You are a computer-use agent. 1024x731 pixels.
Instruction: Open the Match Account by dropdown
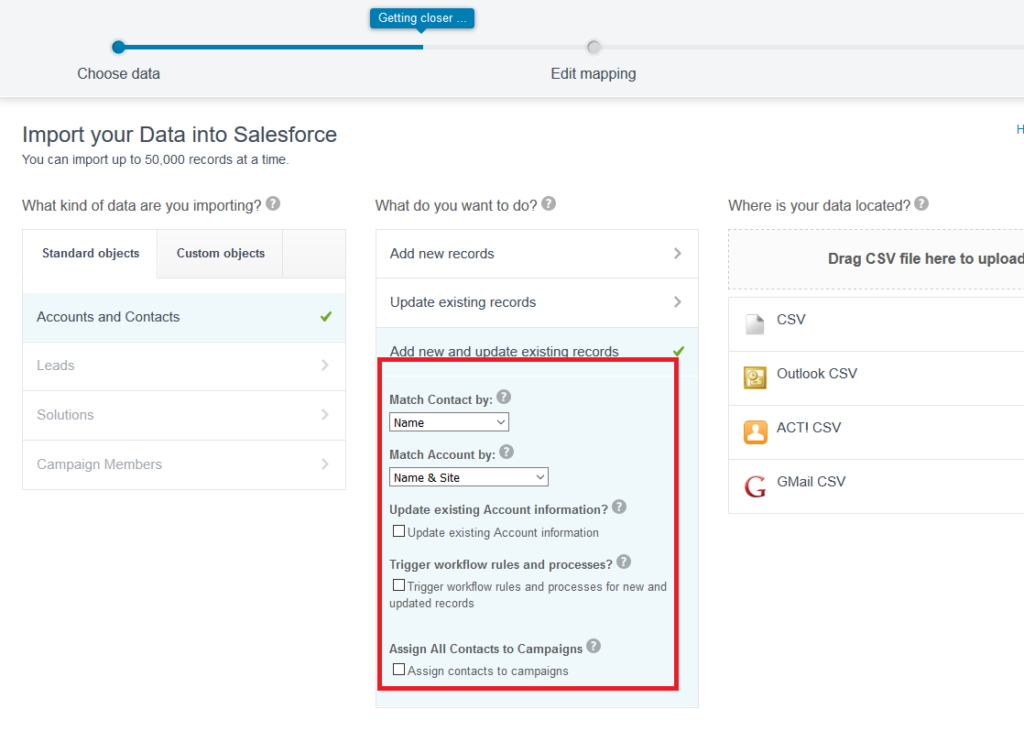coord(468,478)
